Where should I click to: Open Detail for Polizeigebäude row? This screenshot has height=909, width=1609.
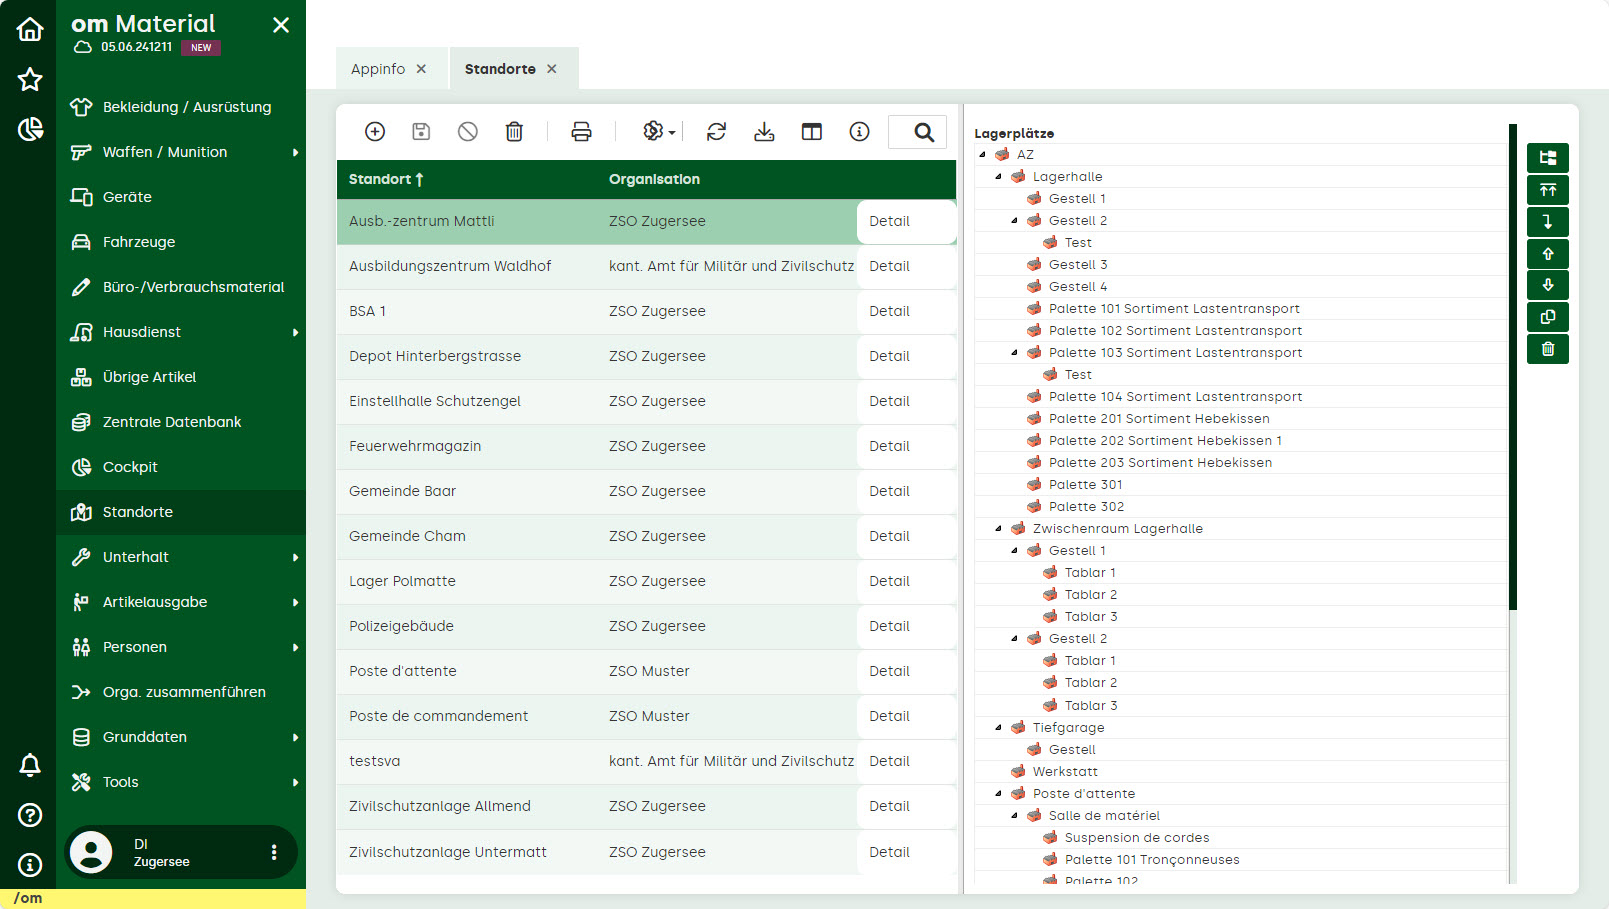tap(889, 626)
